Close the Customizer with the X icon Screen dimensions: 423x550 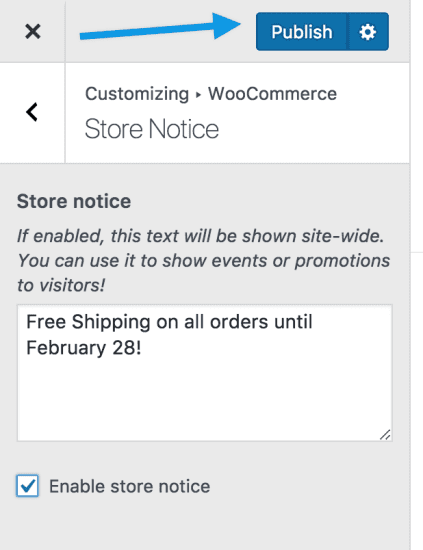pos(33,32)
